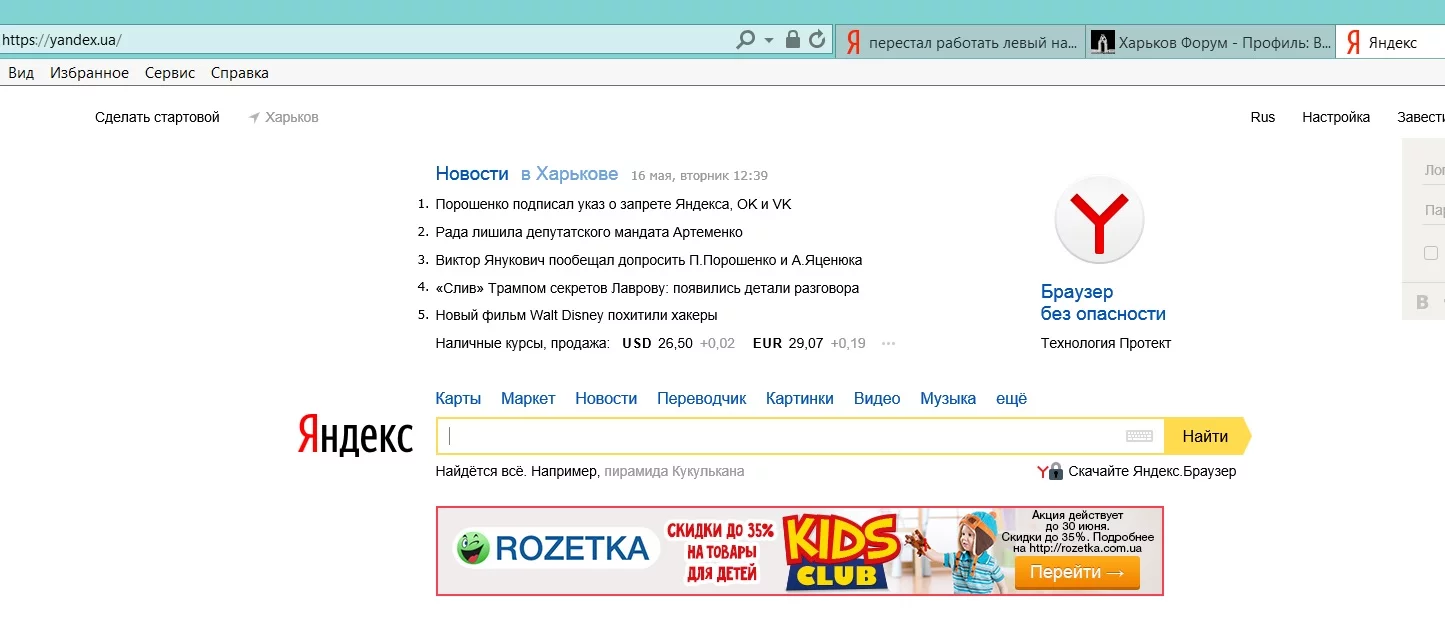The height and width of the screenshot is (627, 1445).
Task: Click 'Сделать стартовой' link
Action: click(x=157, y=117)
